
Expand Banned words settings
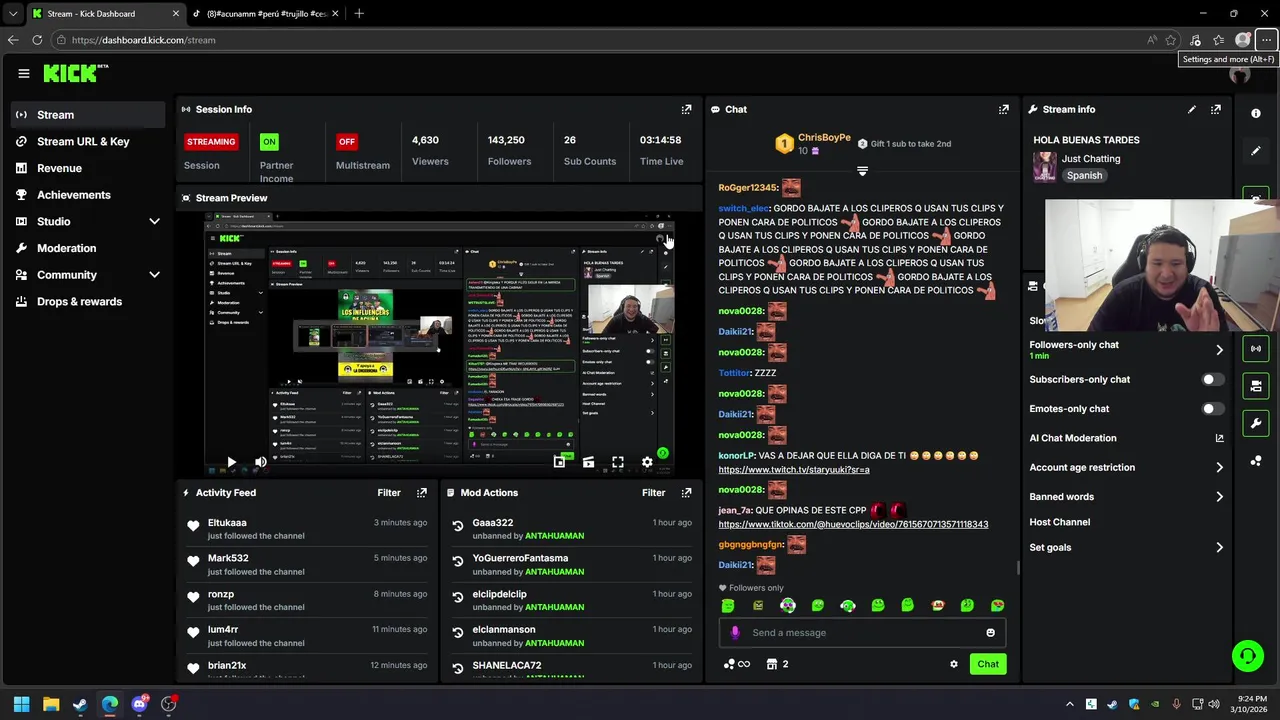[1219, 497]
